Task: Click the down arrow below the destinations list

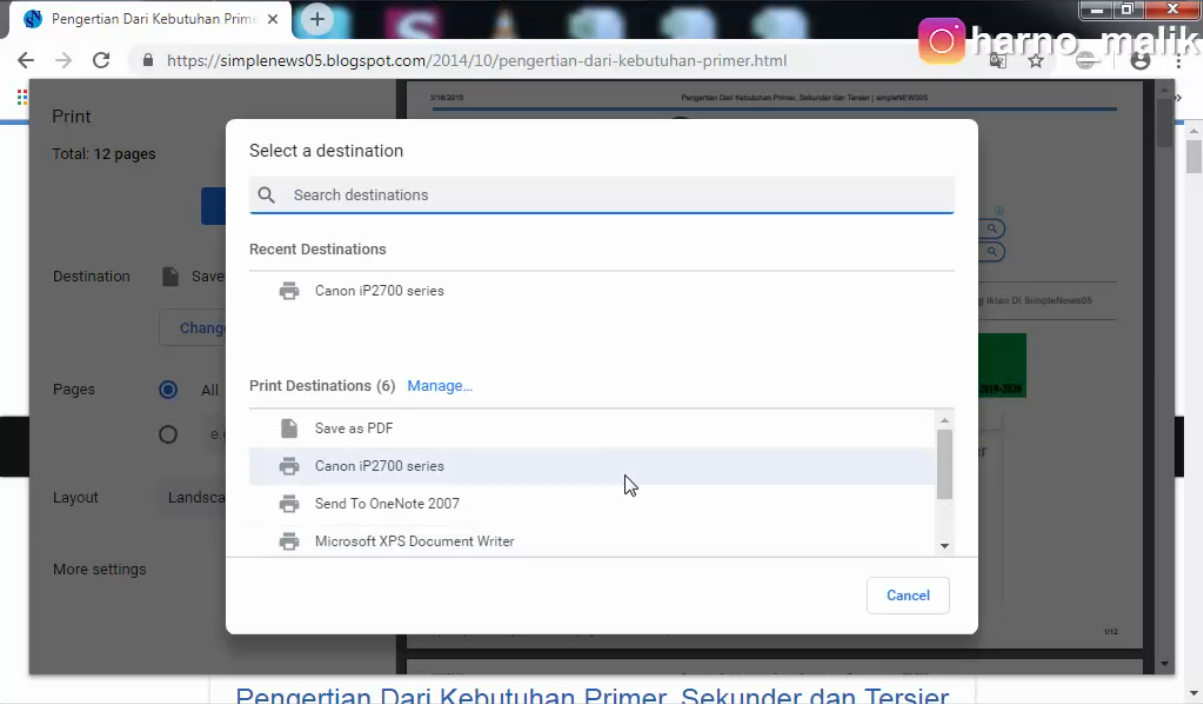Action: click(x=944, y=545)
